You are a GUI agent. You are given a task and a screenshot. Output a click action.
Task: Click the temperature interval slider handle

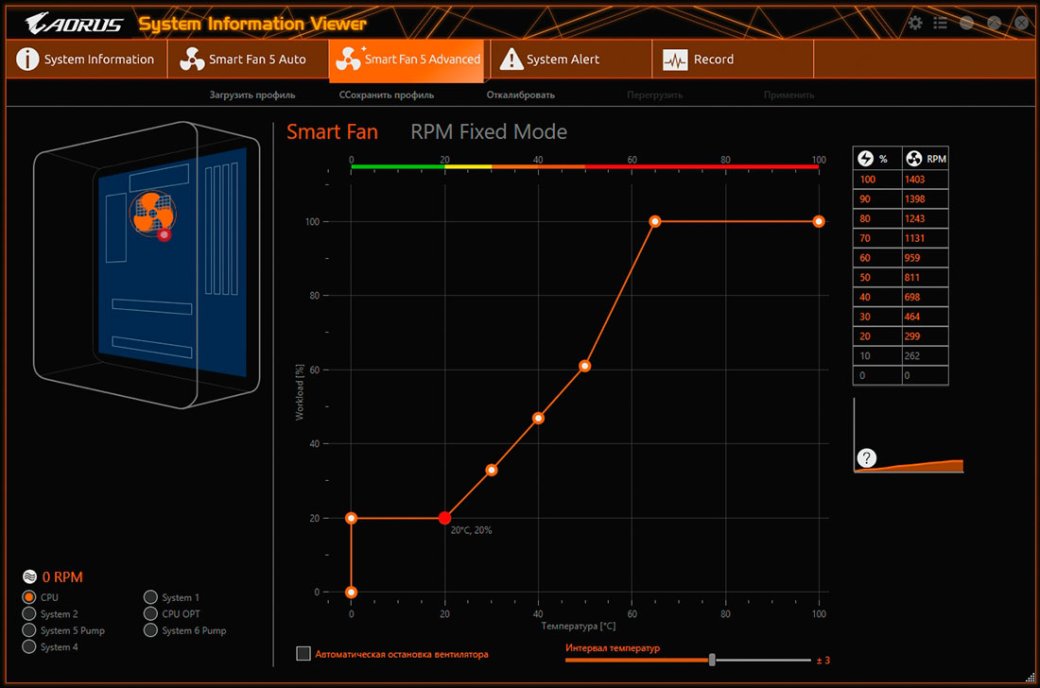712,660
